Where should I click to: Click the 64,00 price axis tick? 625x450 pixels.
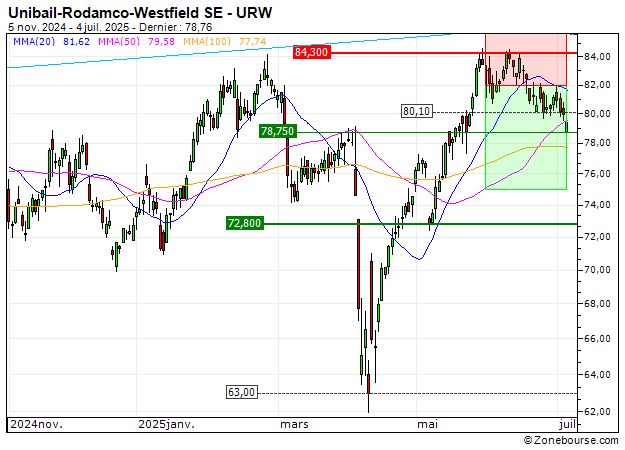coord(597,374)
